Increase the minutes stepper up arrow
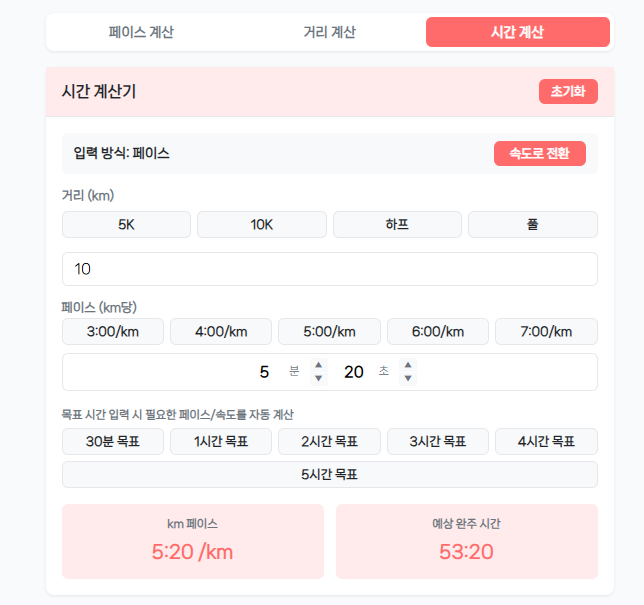Screen dimensions: 644x605 [319, 366]
